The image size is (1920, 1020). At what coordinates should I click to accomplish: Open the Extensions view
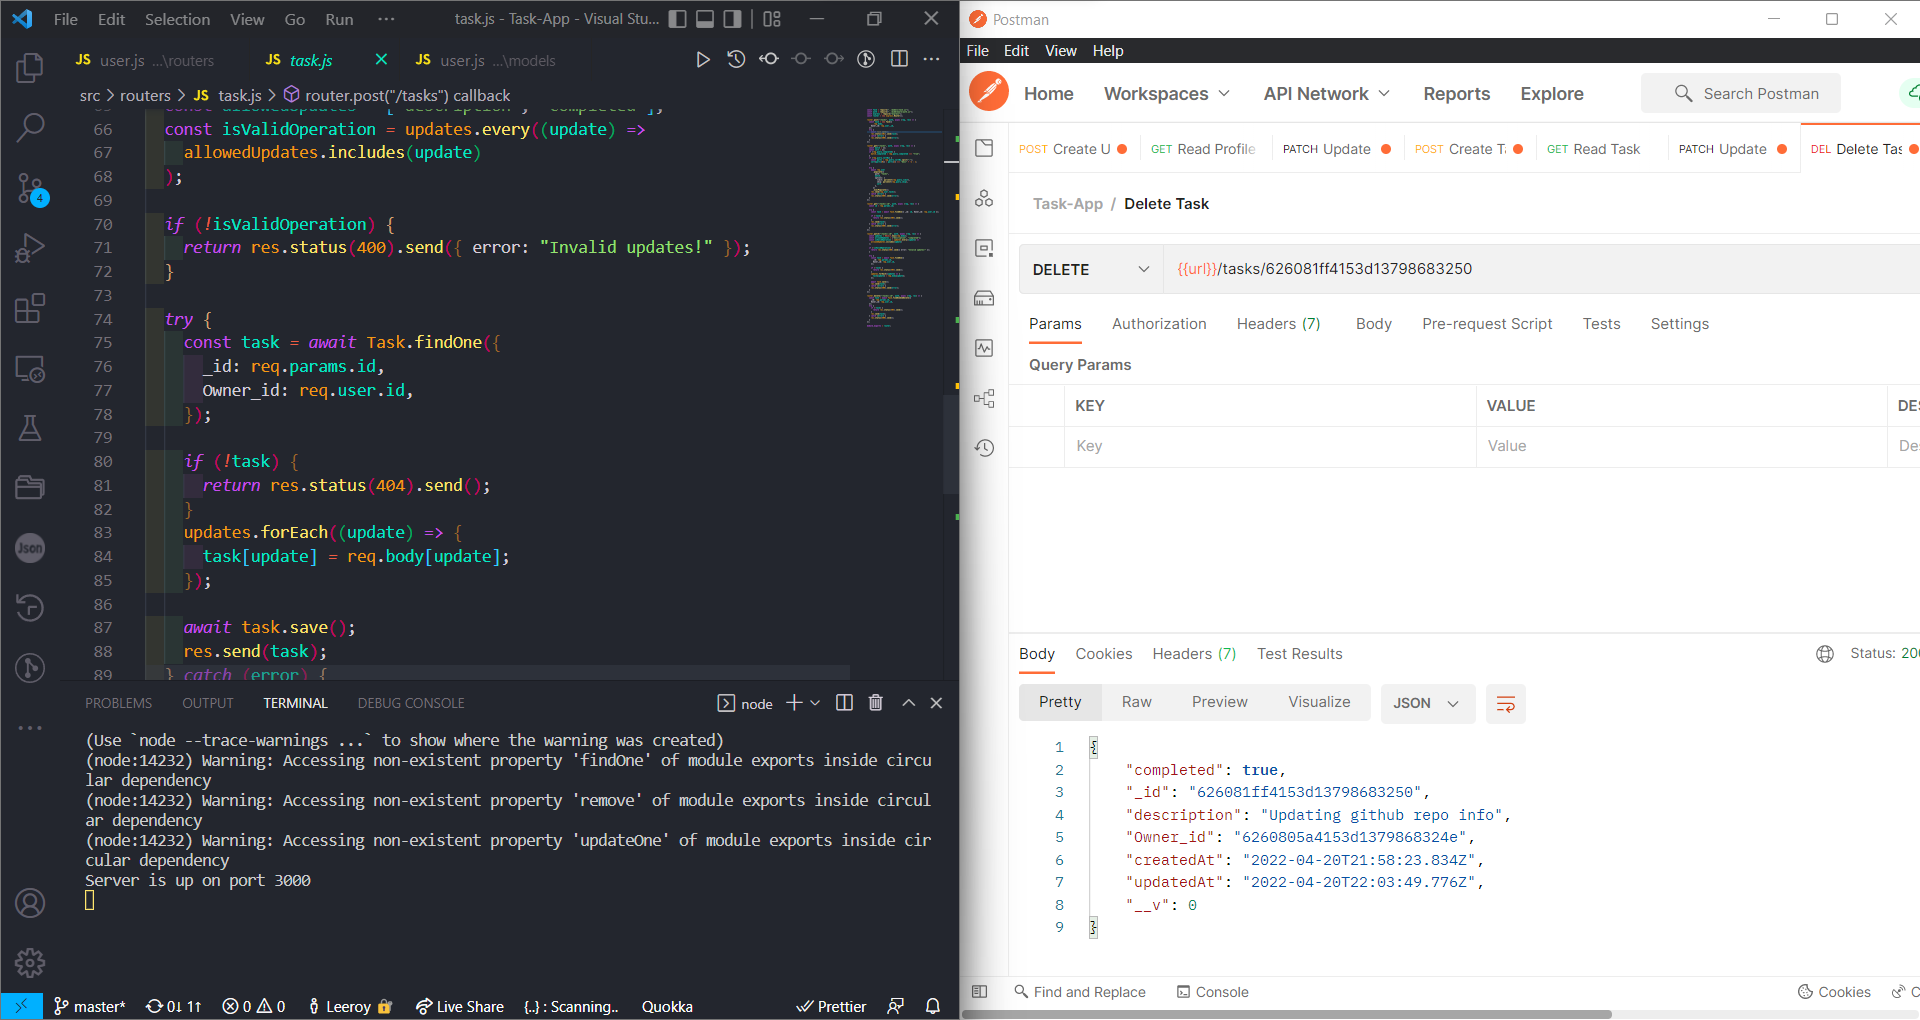pyautogui.click(x=31, y=308)
